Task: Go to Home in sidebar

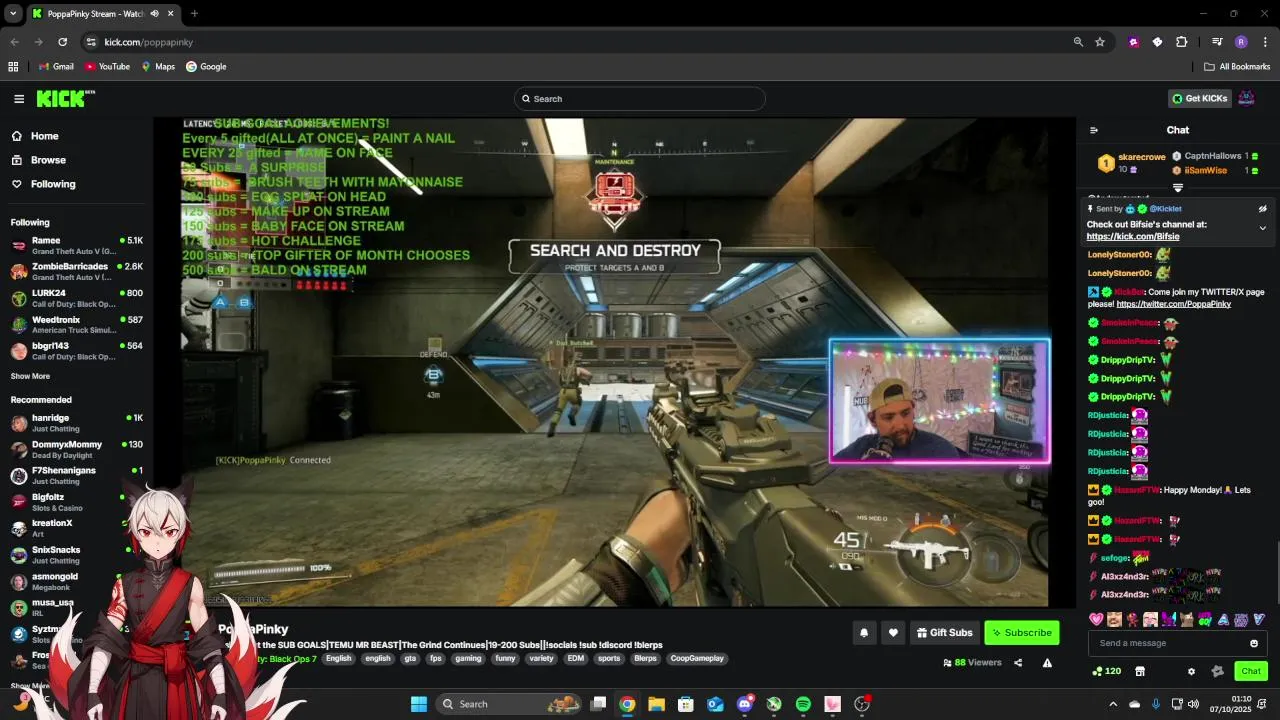Action: [x=45, y=136]
